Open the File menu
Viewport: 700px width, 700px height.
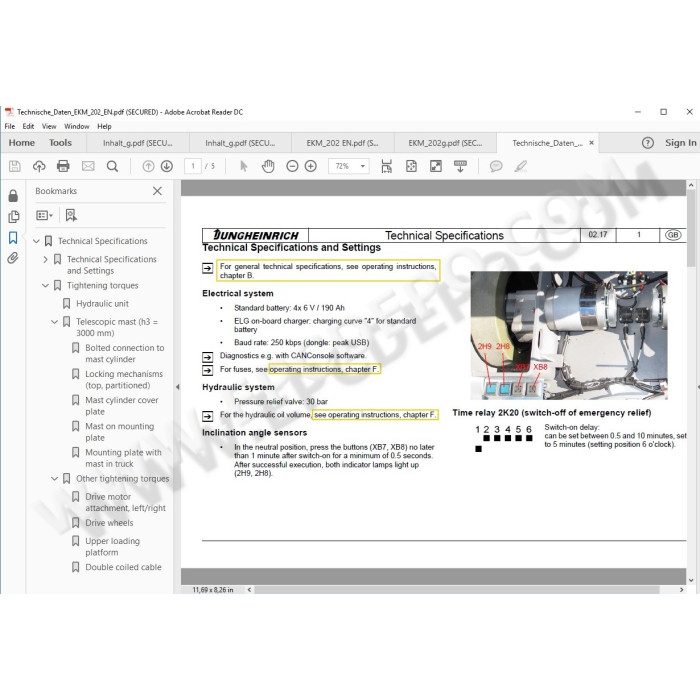[x=10, y=126]
